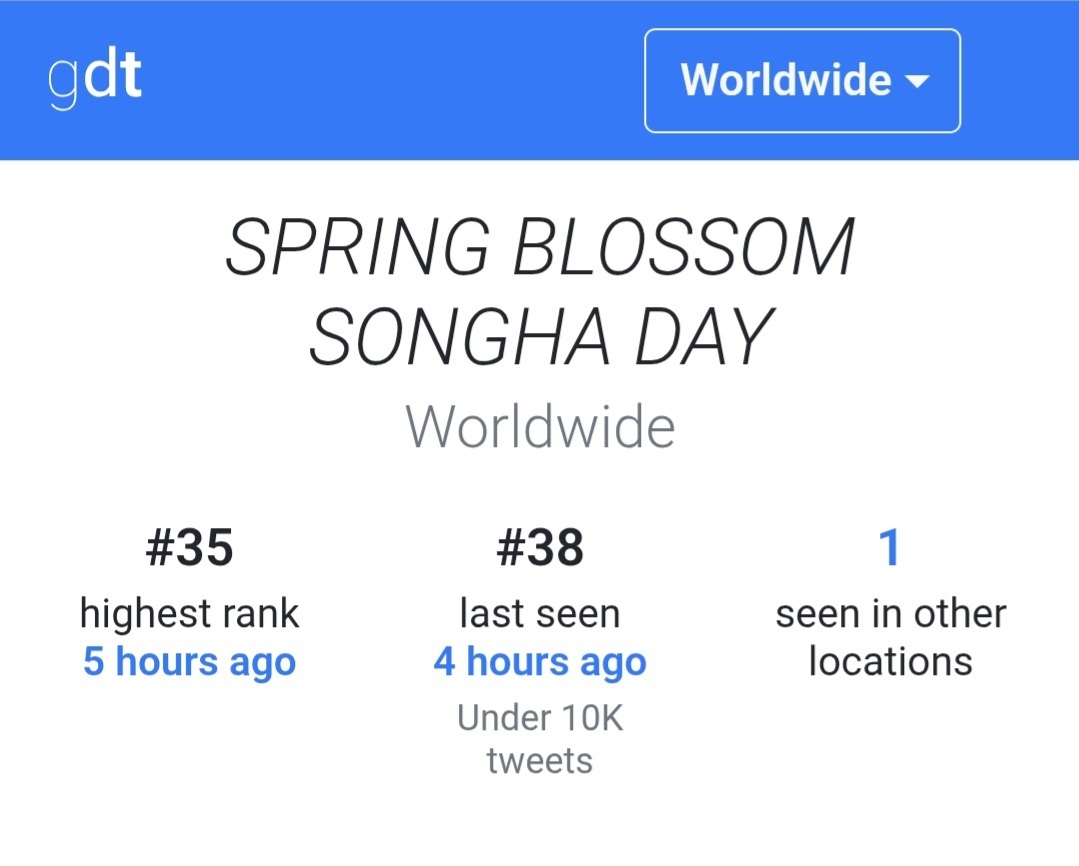Click the locations word under the count

coord(890,662)
